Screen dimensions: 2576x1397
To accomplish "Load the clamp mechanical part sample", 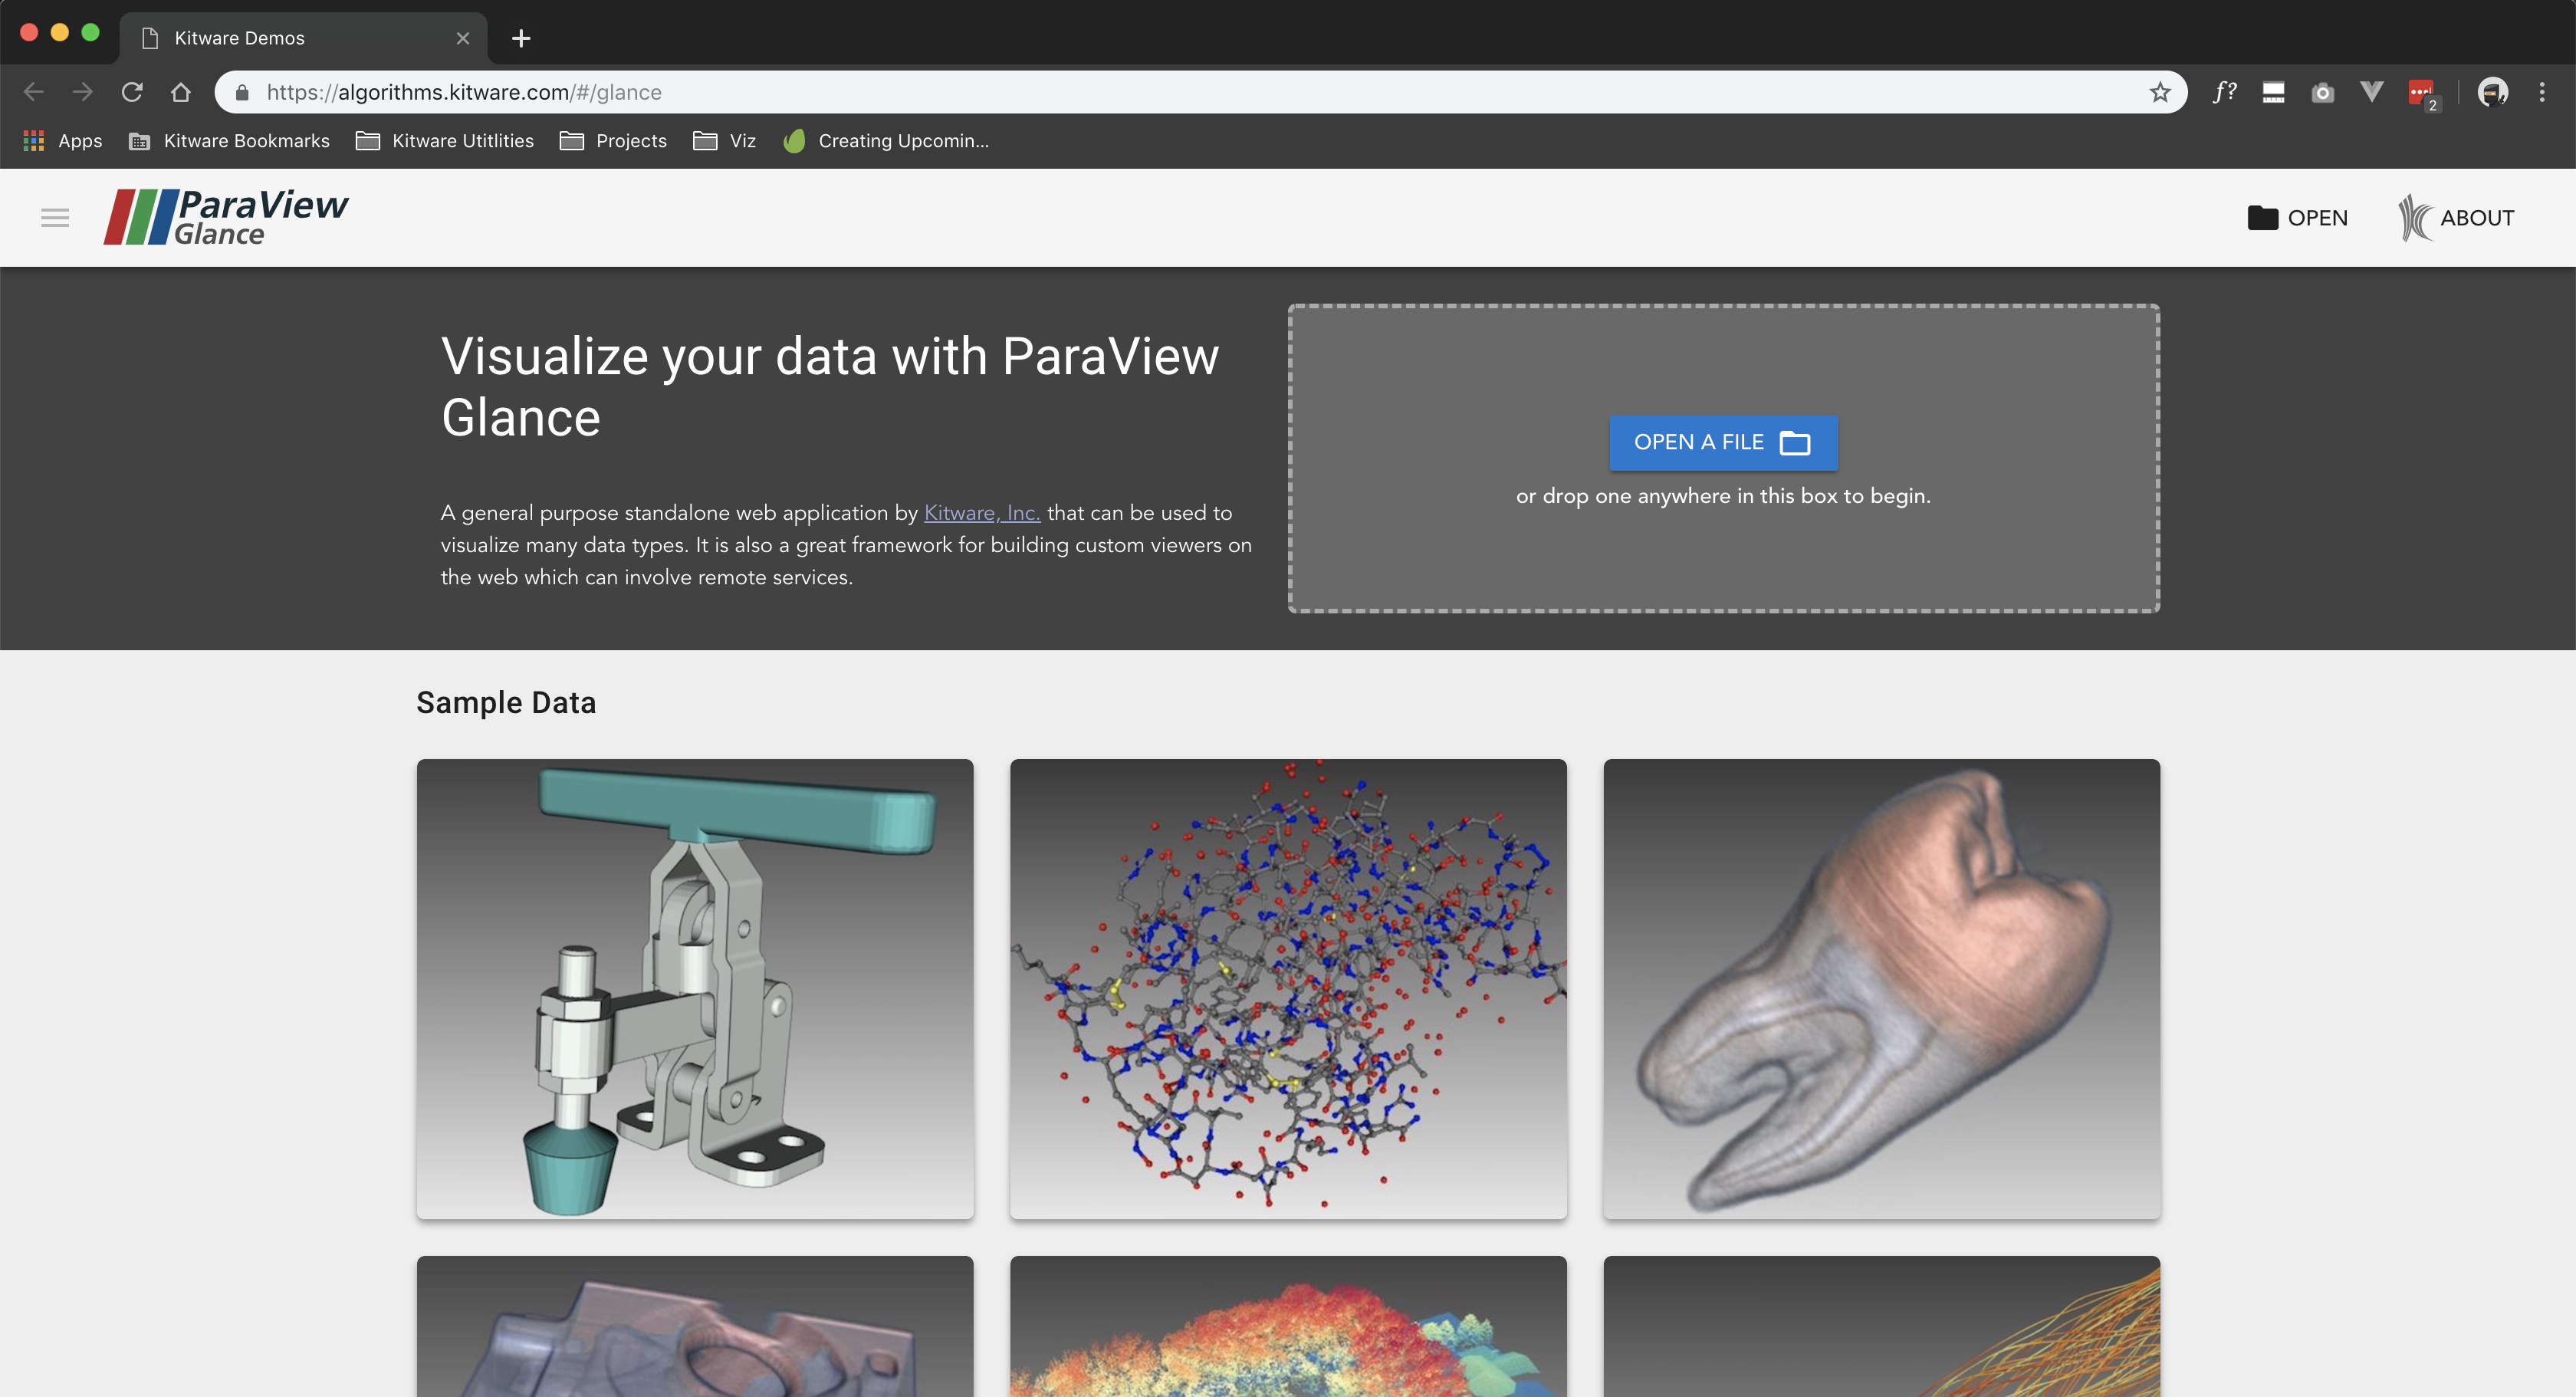I will [x=695, y=988].
